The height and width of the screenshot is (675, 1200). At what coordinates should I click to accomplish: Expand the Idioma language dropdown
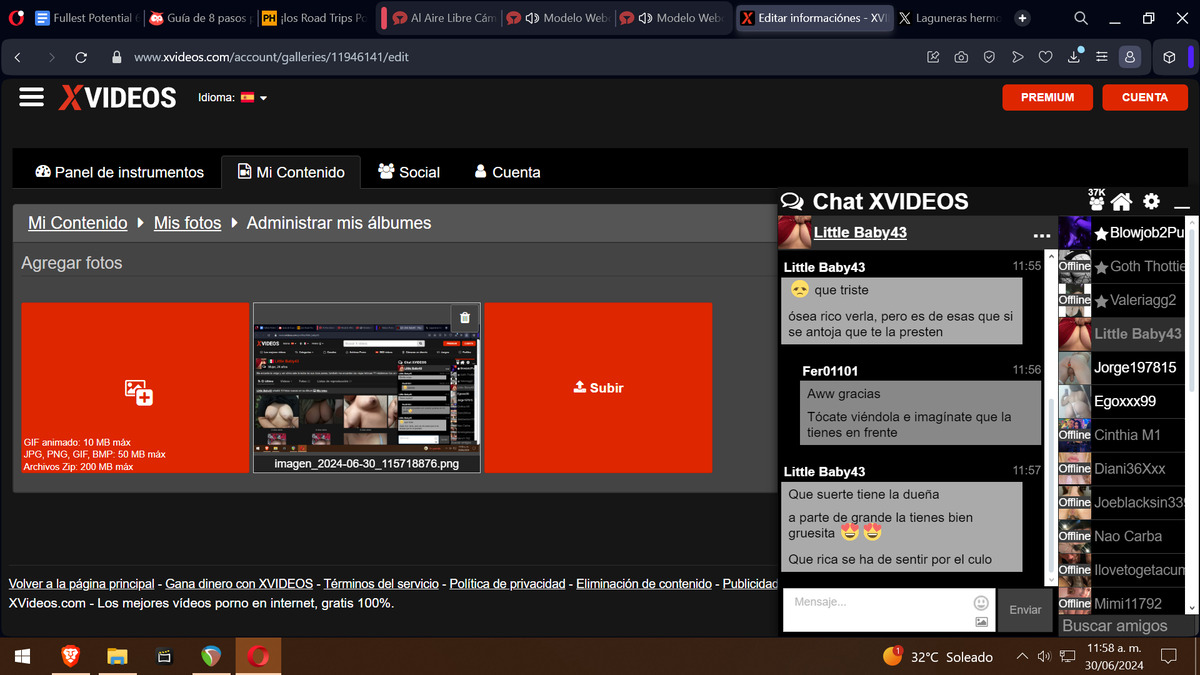tap(254, 98)
